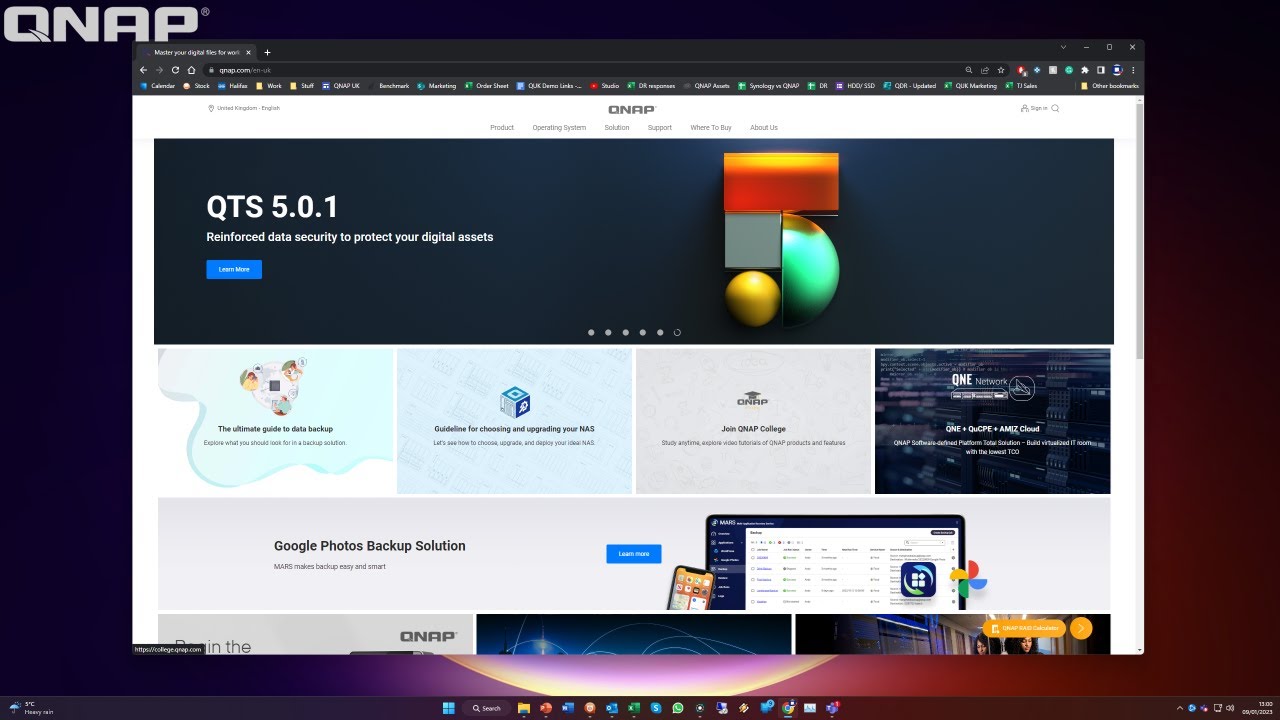Screen dimensions: 1280x720
Task: Open the site search magnifier icon
Action: tap(1055, 108)
